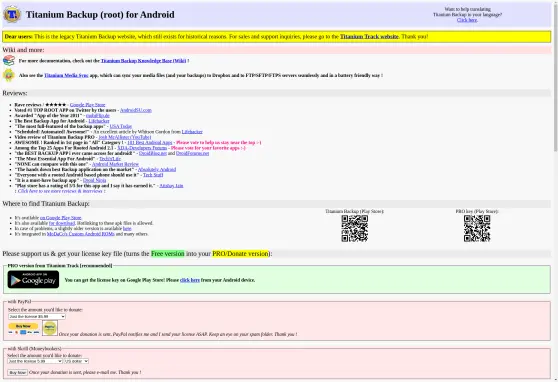This screenshot has width=558, height=382.
Task: Click the Google Play badge image
Action: coord(33,279)
